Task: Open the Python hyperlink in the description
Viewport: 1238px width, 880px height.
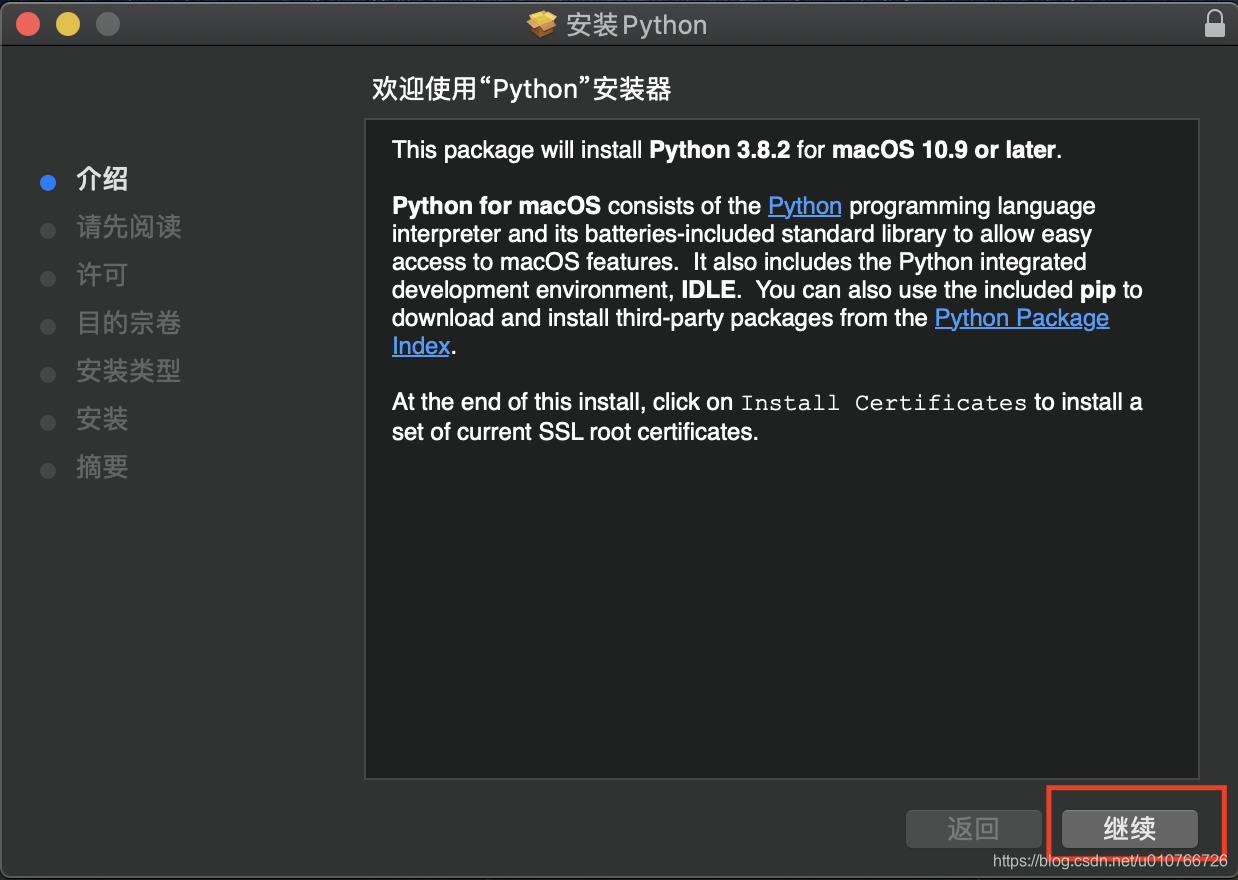Action: tap(805, 206)
